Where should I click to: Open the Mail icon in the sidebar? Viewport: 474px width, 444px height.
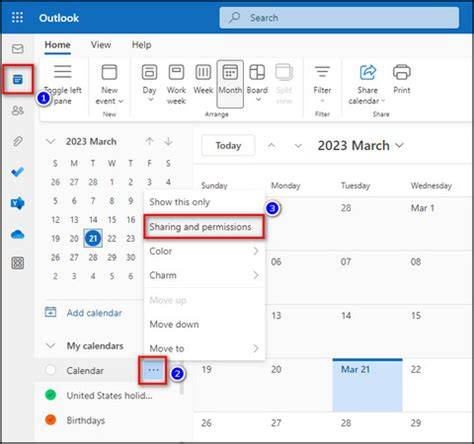pyautogui.click(x=18, y=49)
